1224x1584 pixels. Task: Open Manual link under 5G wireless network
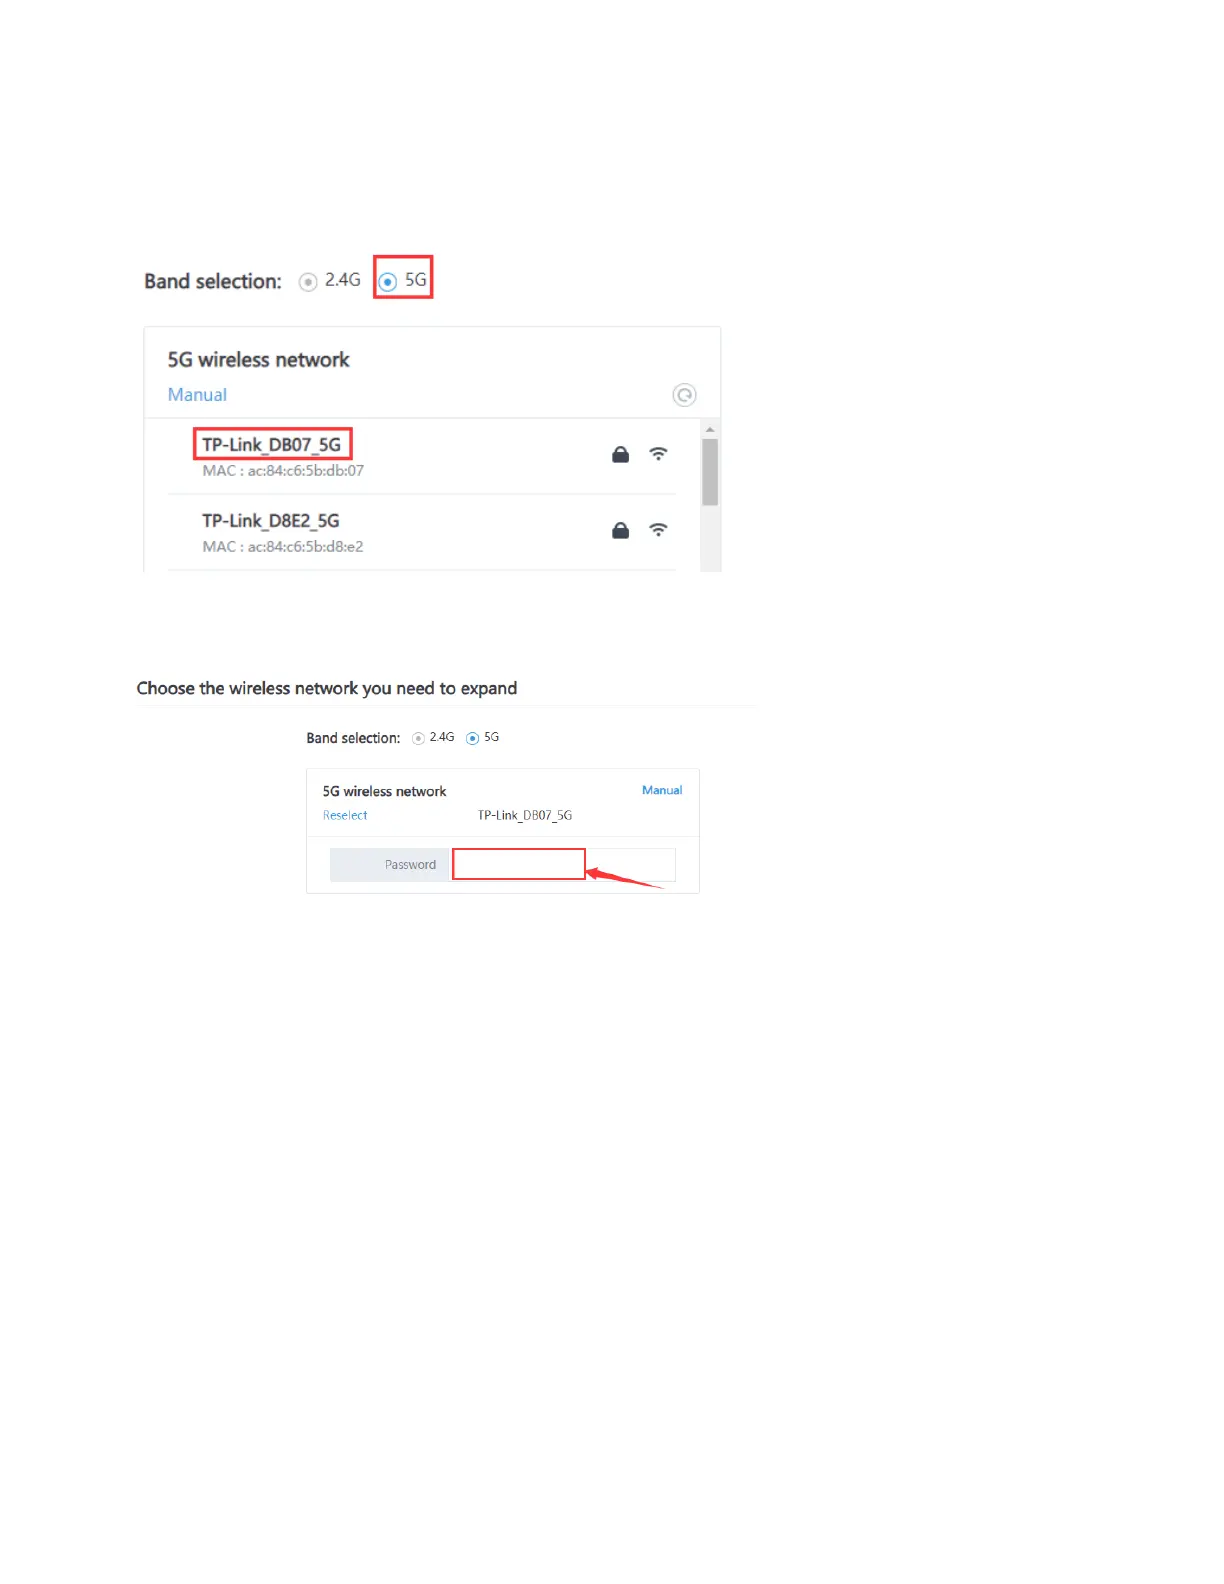[x=197, y=395]
